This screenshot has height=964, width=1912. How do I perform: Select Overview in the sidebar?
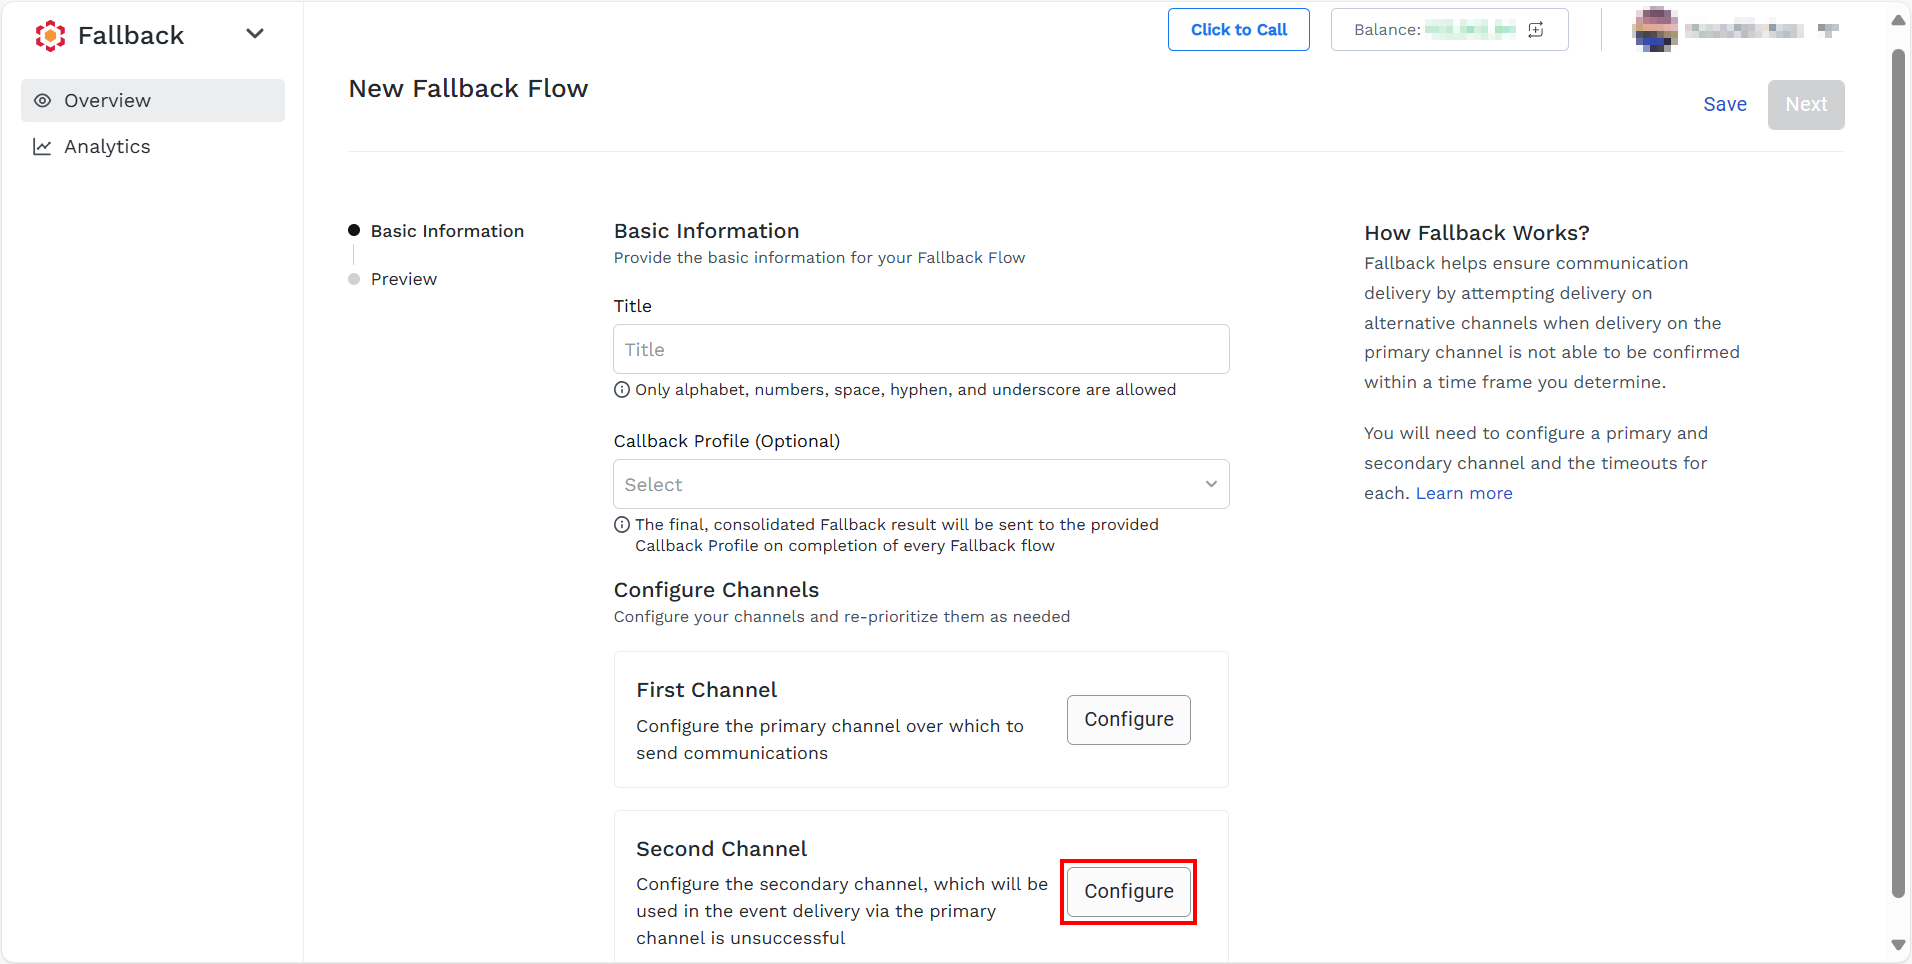153,101
